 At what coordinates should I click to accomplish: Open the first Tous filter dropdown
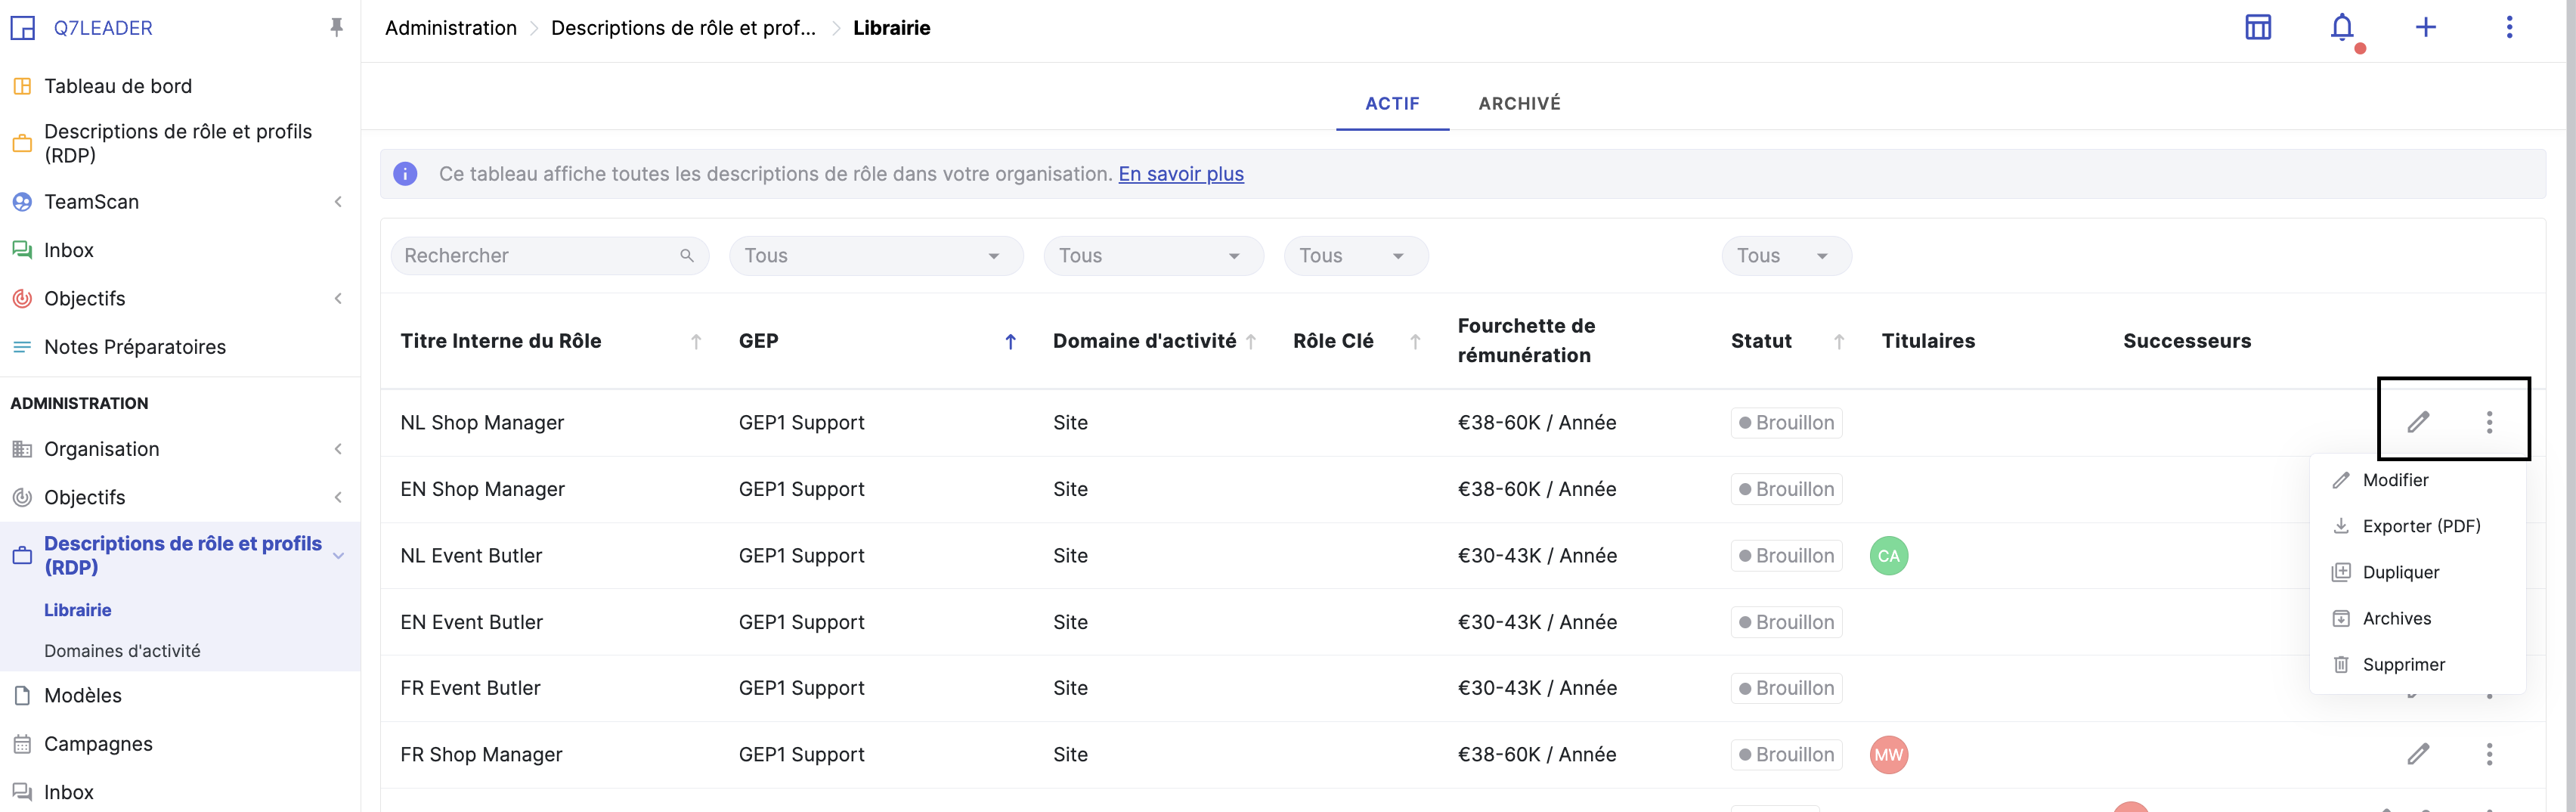coord(875,256)
